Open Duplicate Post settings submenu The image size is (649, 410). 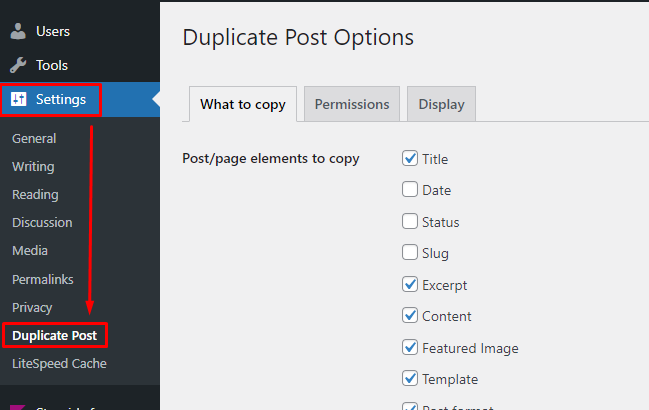pyautogui.click(x=55, y=336)
